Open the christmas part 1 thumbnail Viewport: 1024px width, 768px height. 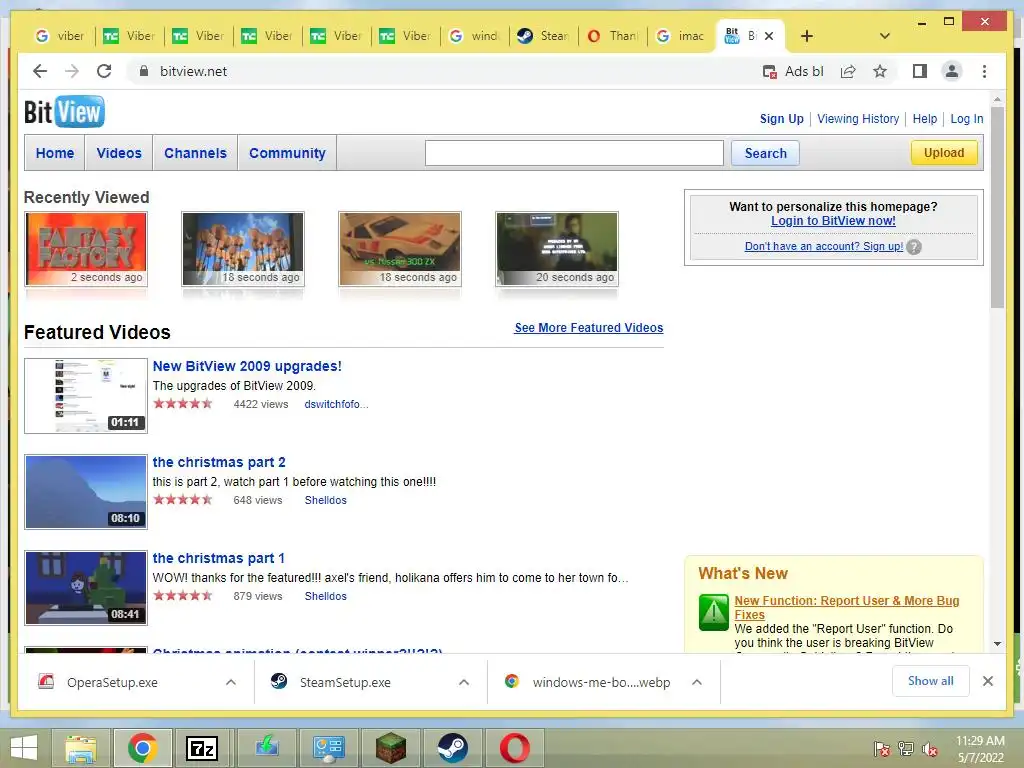[x=86, y=588]
